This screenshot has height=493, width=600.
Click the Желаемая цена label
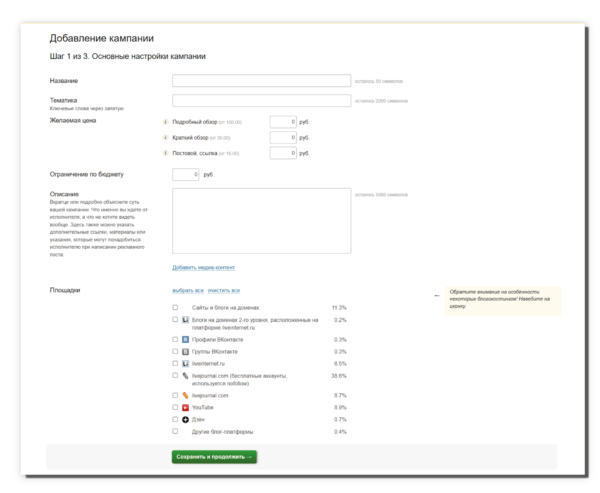(73, 121)
